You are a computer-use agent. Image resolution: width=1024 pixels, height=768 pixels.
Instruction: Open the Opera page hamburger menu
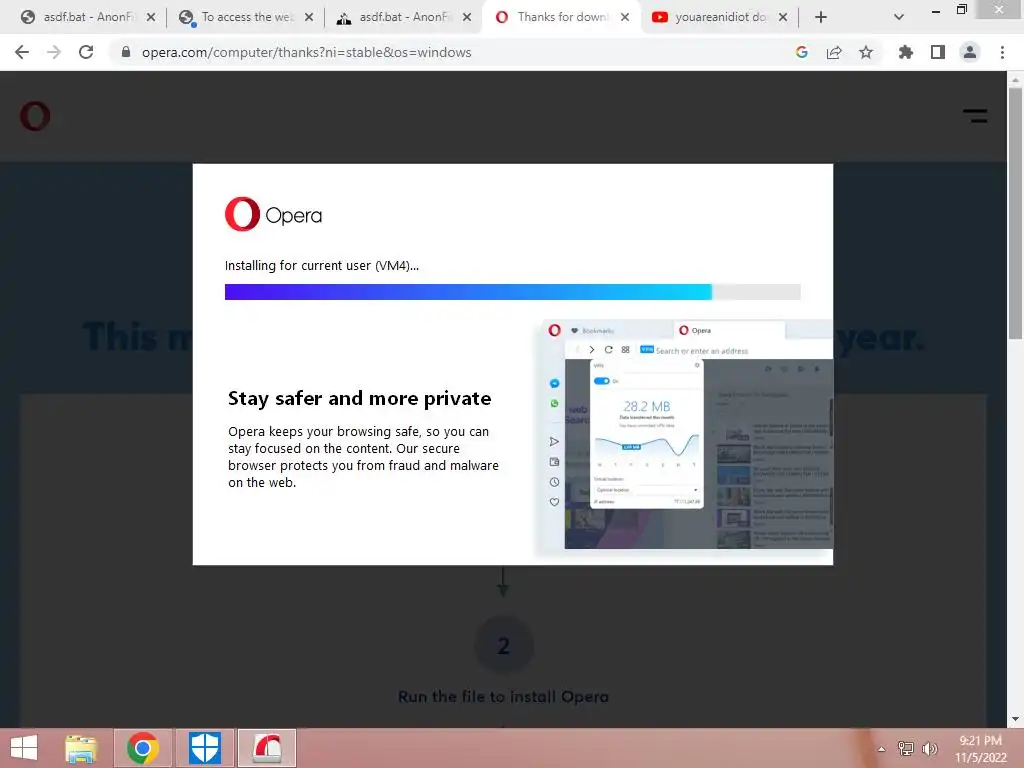975,116
